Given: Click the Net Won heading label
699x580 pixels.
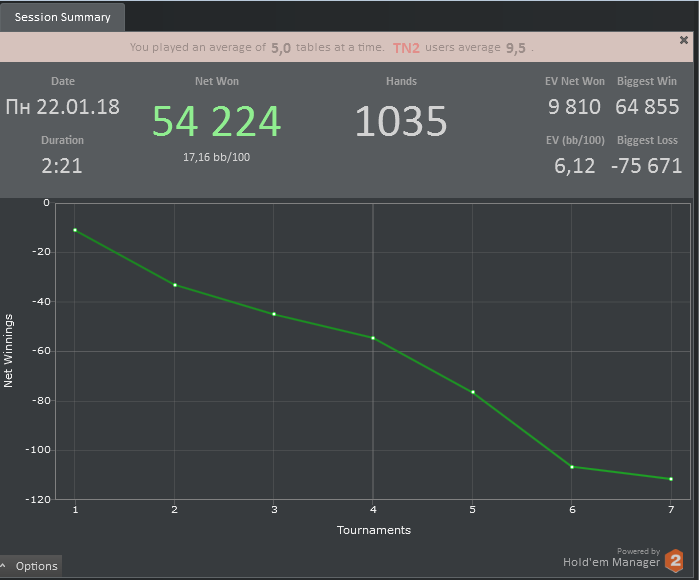Looking at the screenshot, I should [217, 81].
